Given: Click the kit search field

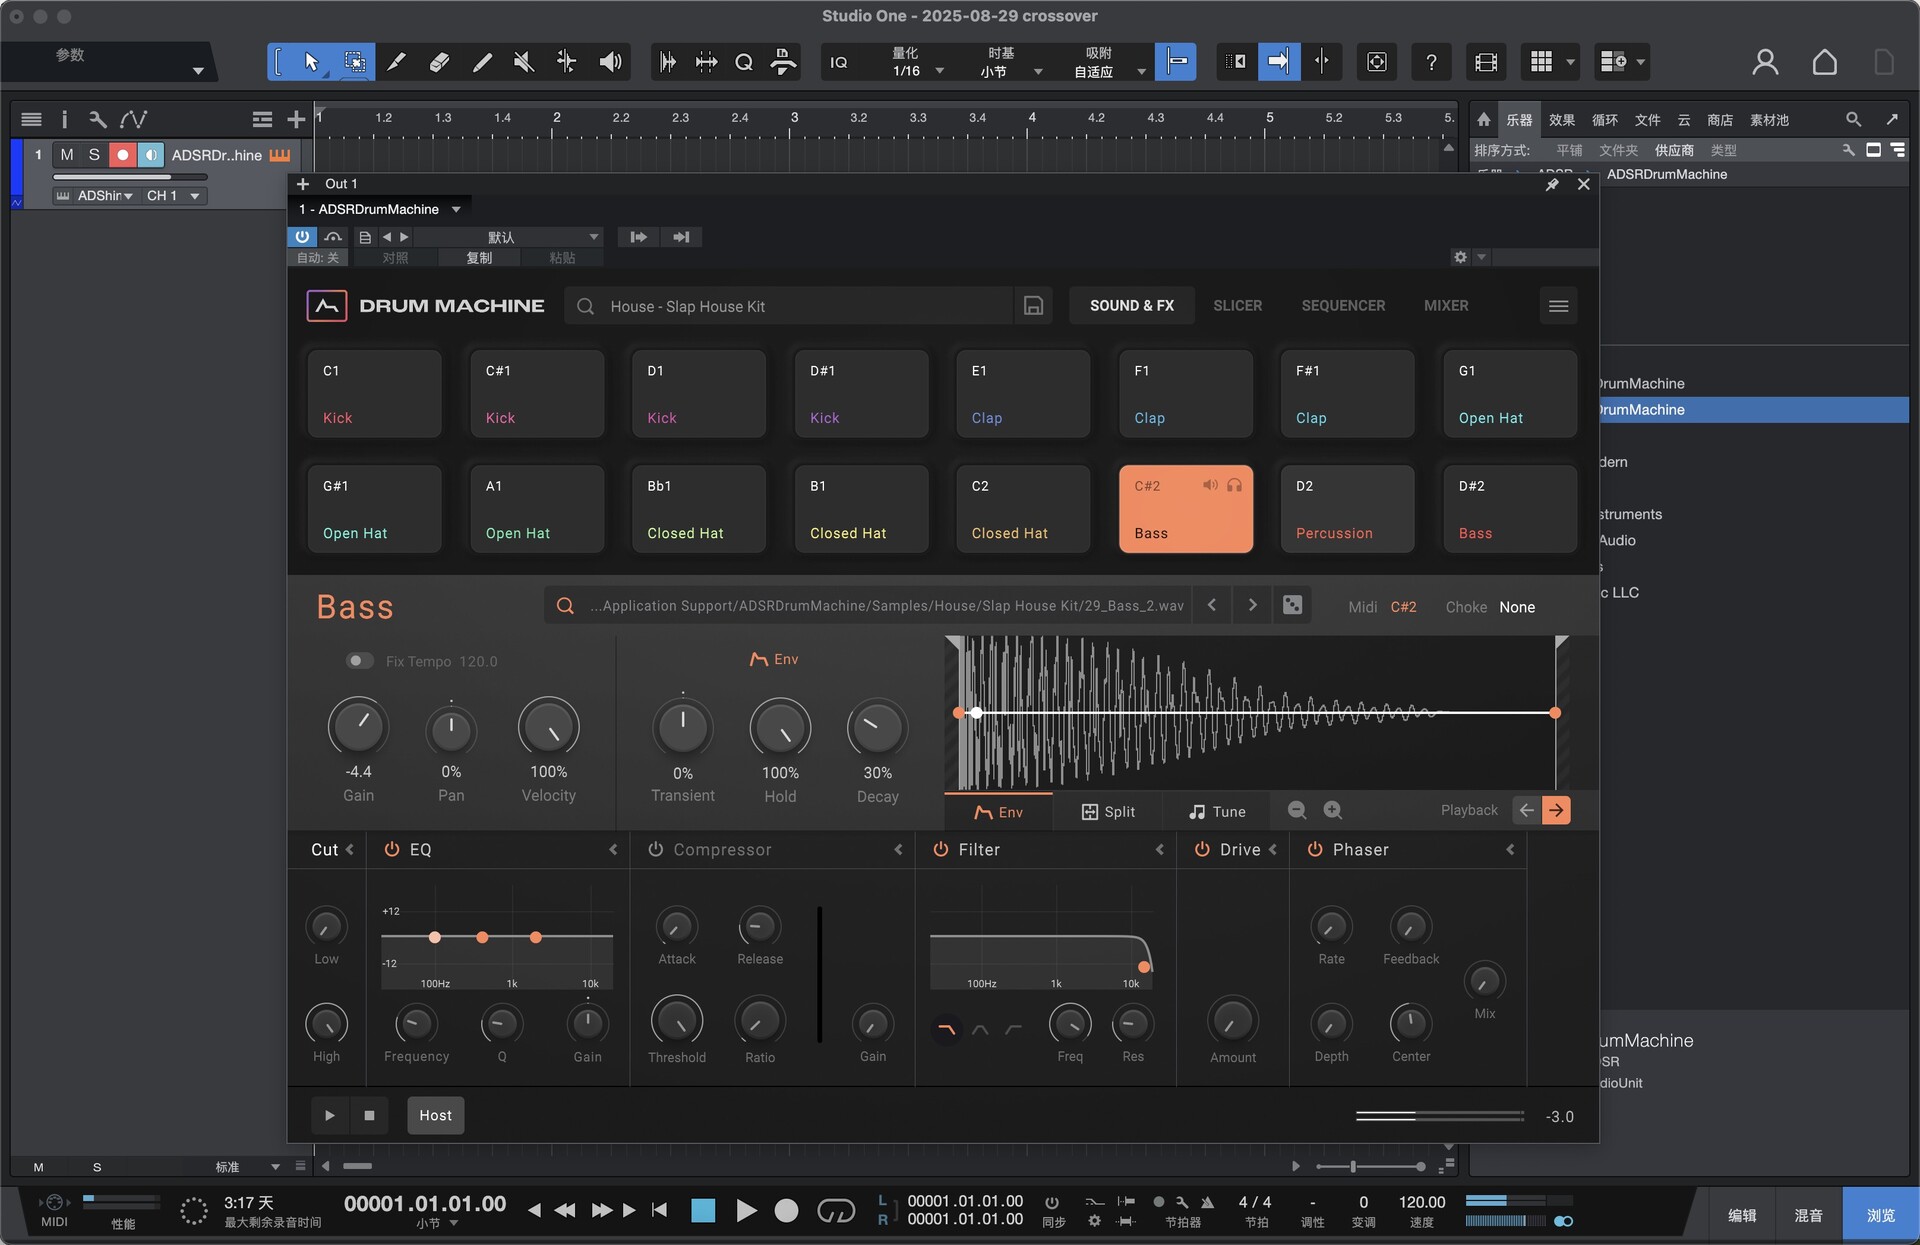Looking at the screenshot, I should pyautogui.click(x=790, y=306).
